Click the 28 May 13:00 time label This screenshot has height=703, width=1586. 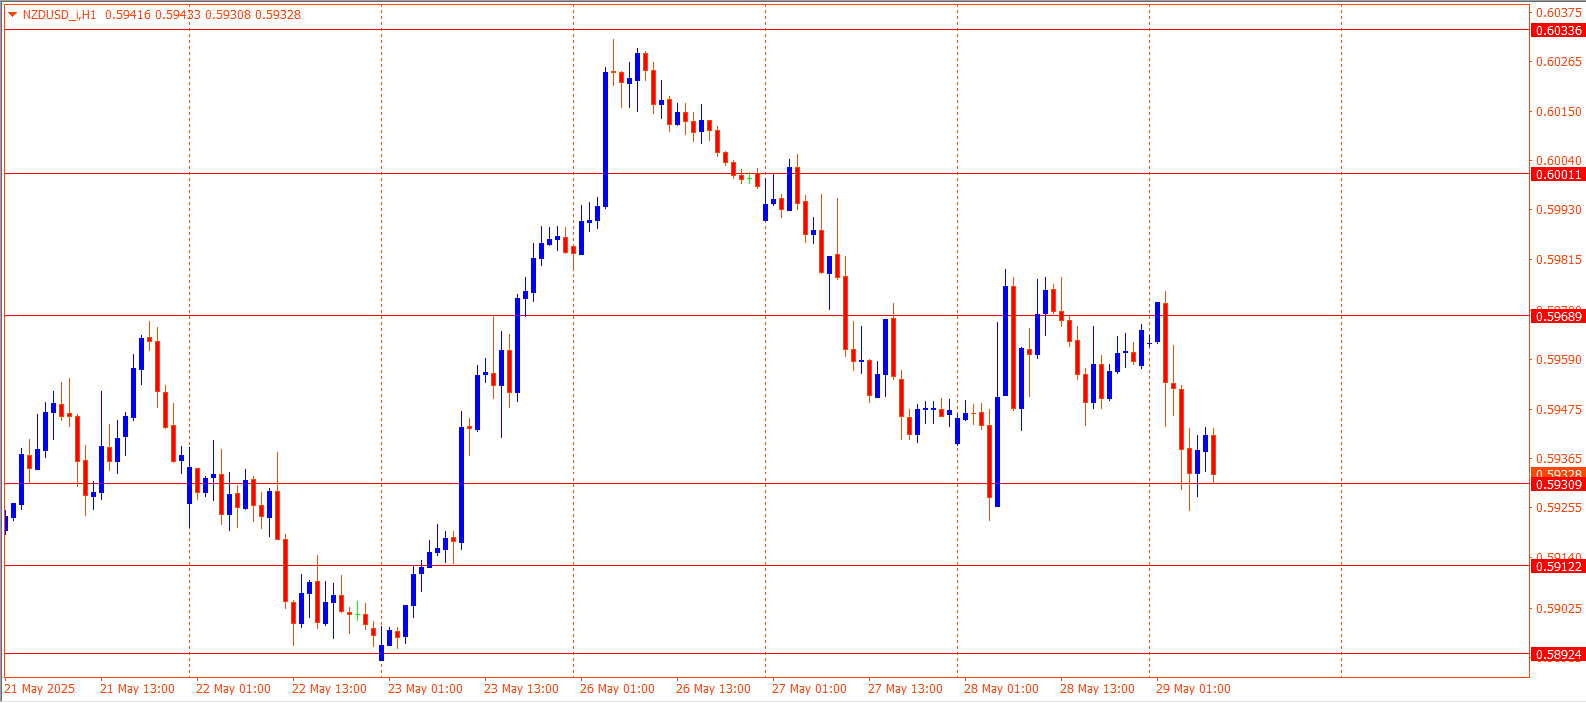pyautogui.click(x=1097, y=689)
